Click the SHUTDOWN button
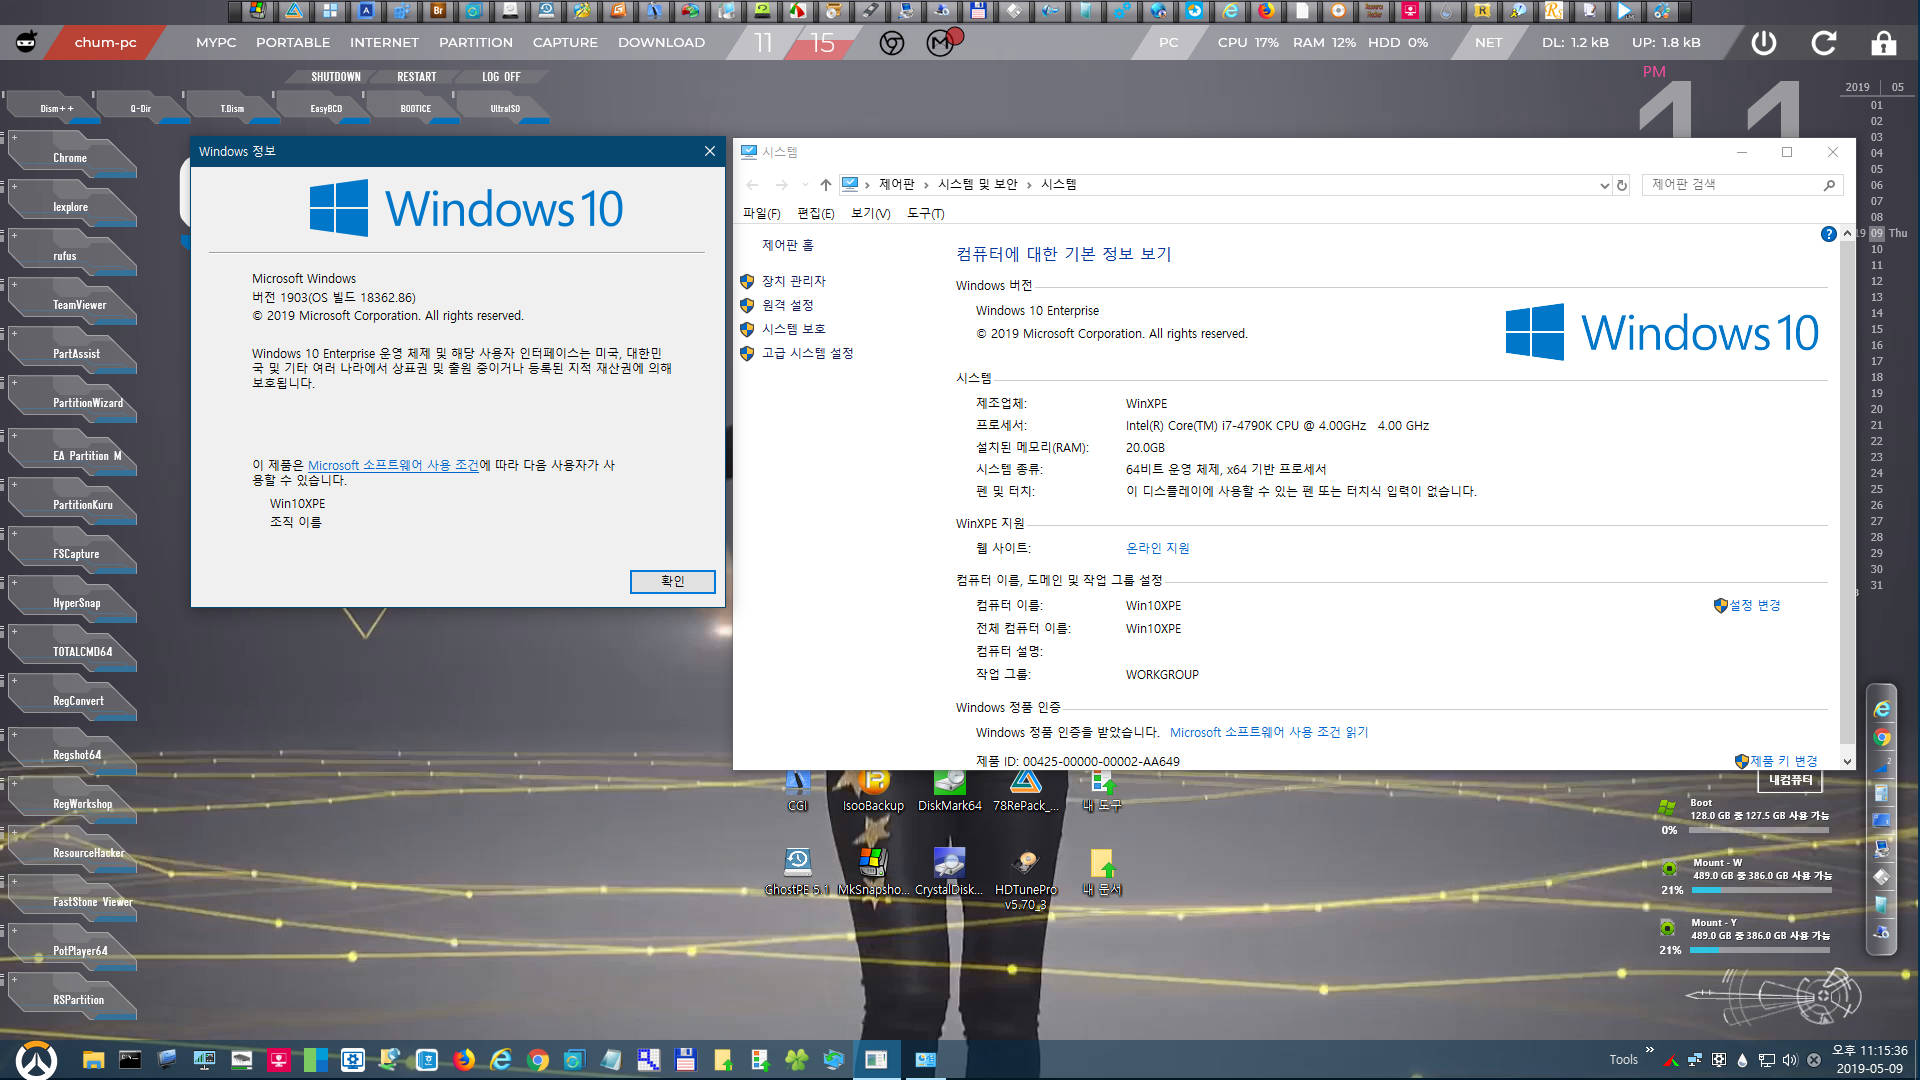This screenshot has width=1920, height=1080. pos(338,75)
